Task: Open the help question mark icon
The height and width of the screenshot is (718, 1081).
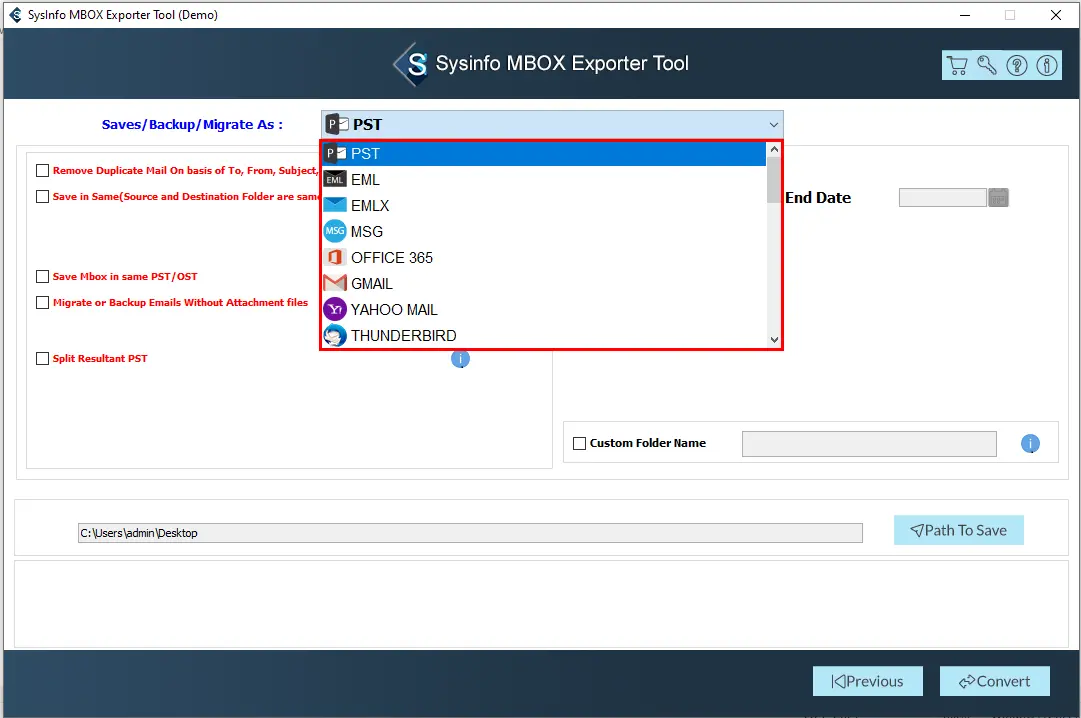Action: (1017, 66)
